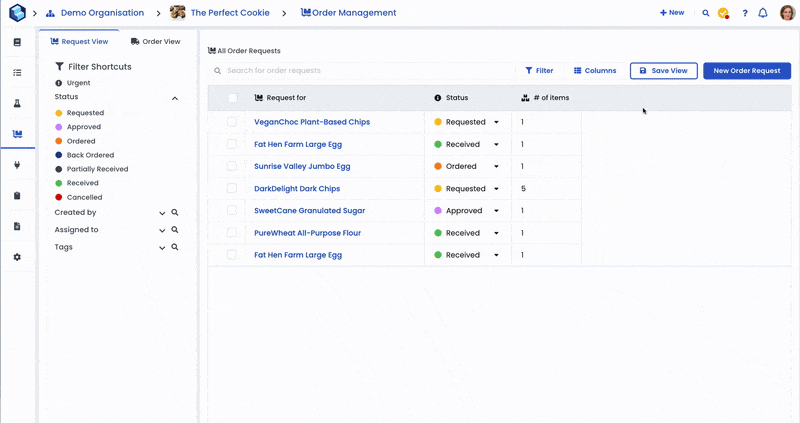Tick the checkbox for DarkDelight Dark Chips
The image size is (800, 423).
[232, 188]
